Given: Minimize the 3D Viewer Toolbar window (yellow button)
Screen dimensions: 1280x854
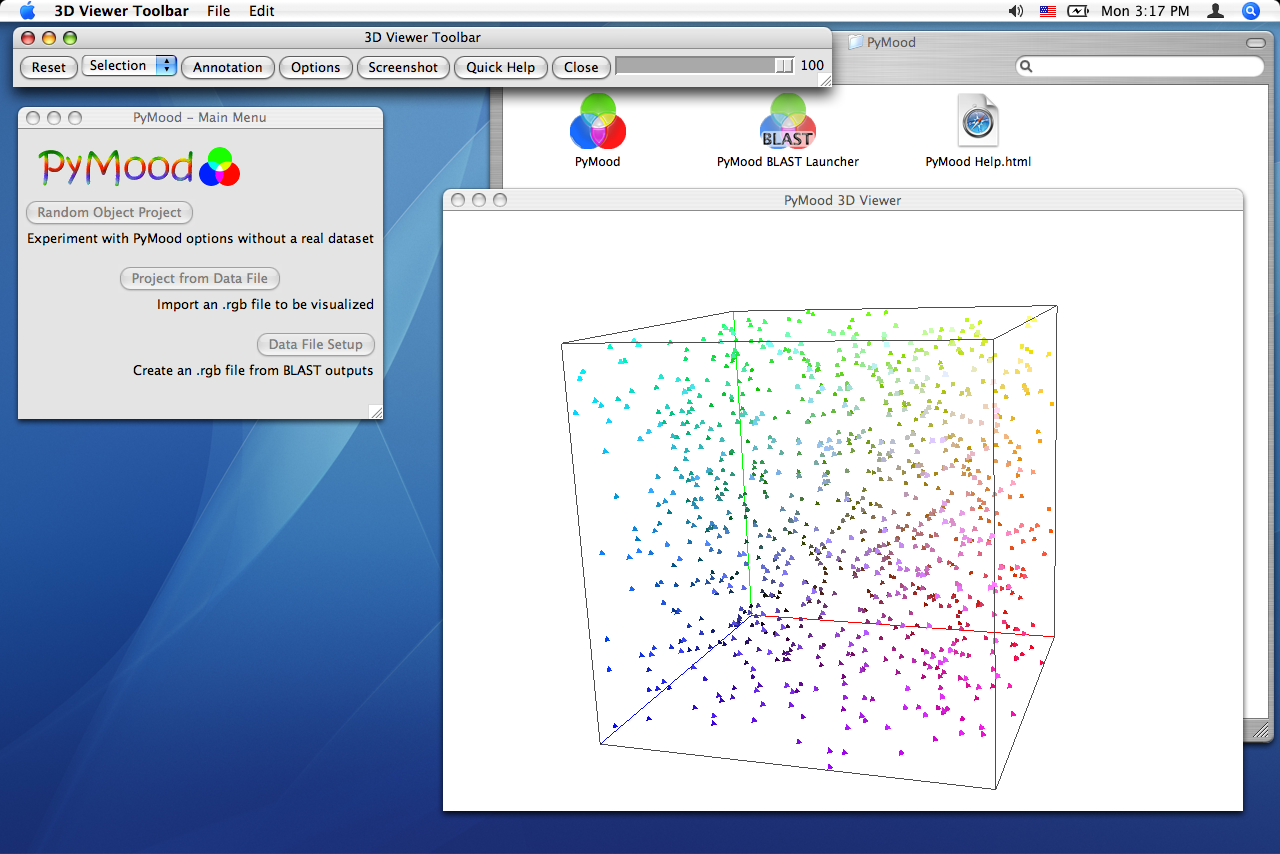Looking at the screenshot, I should (48, 38).
